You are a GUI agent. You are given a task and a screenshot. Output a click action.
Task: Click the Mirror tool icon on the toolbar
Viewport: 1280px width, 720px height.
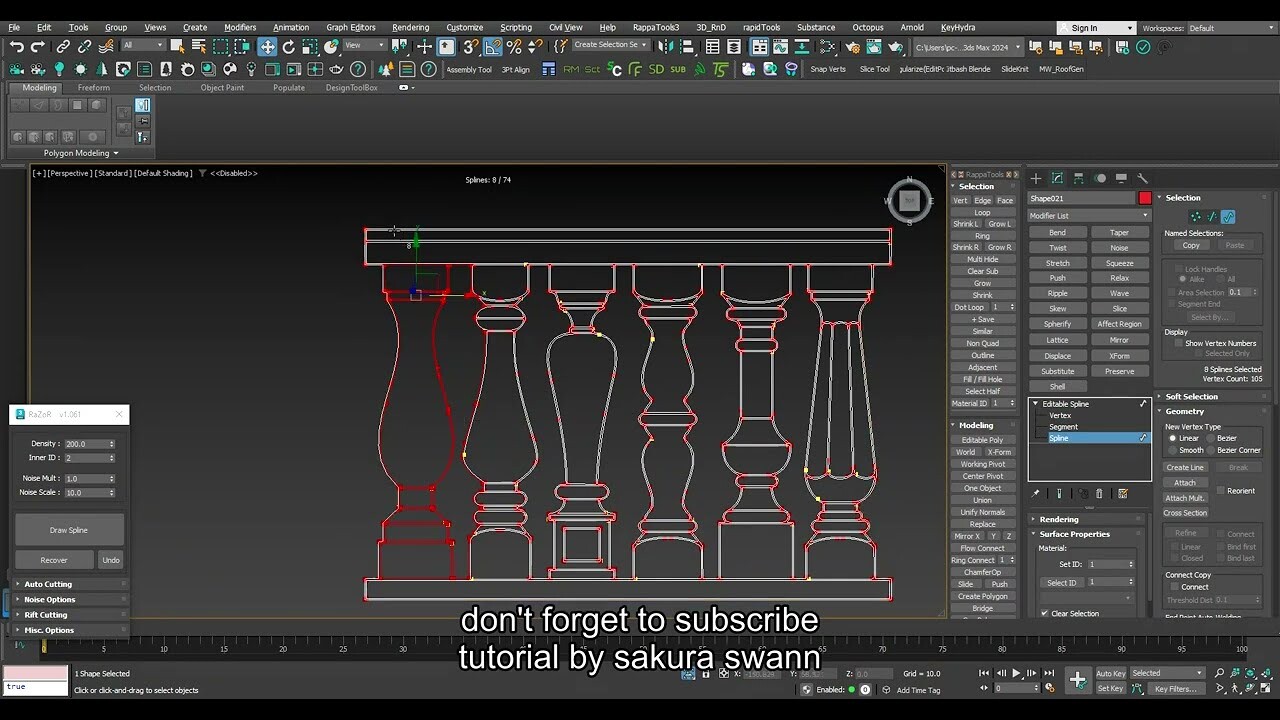(666, 47)
